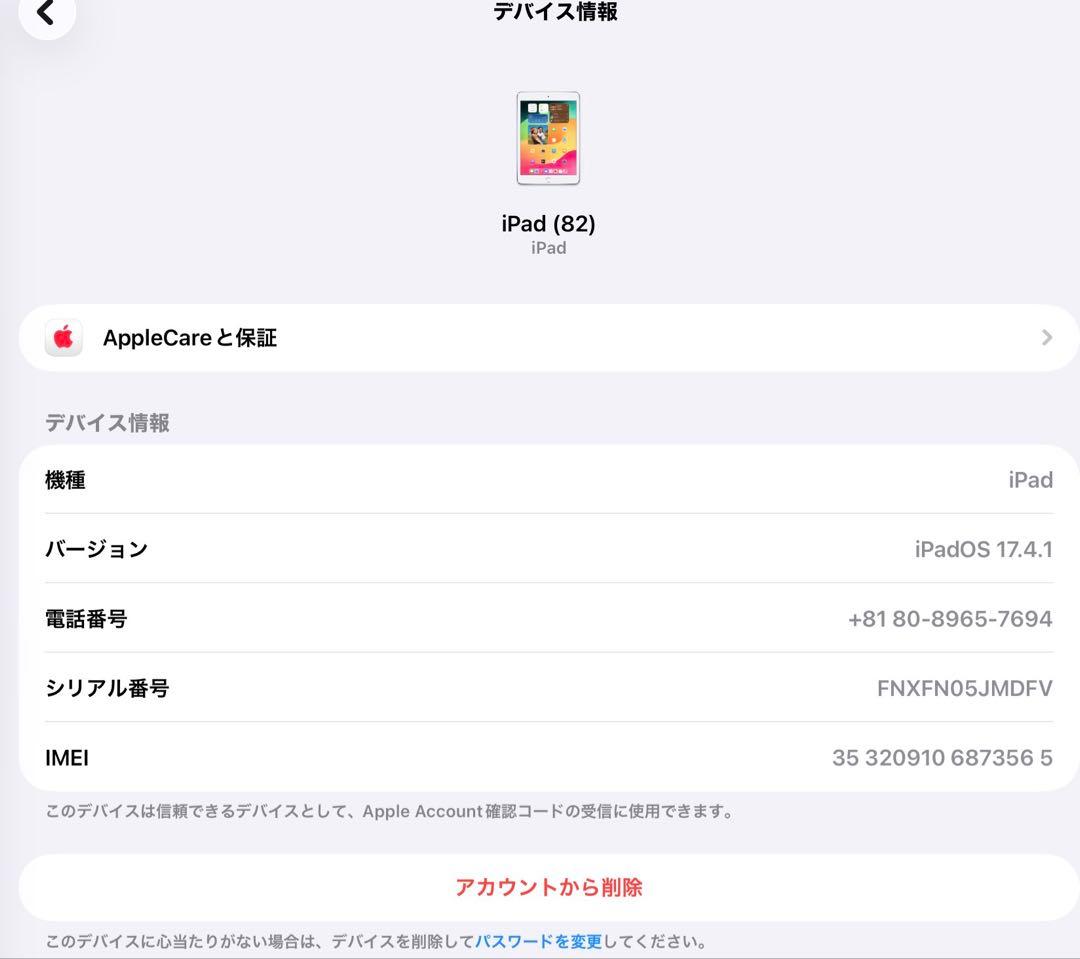Expand AppleCare row via chevron arrow
This screenshot has width=1080, height=959.
tap(1047, 338)
